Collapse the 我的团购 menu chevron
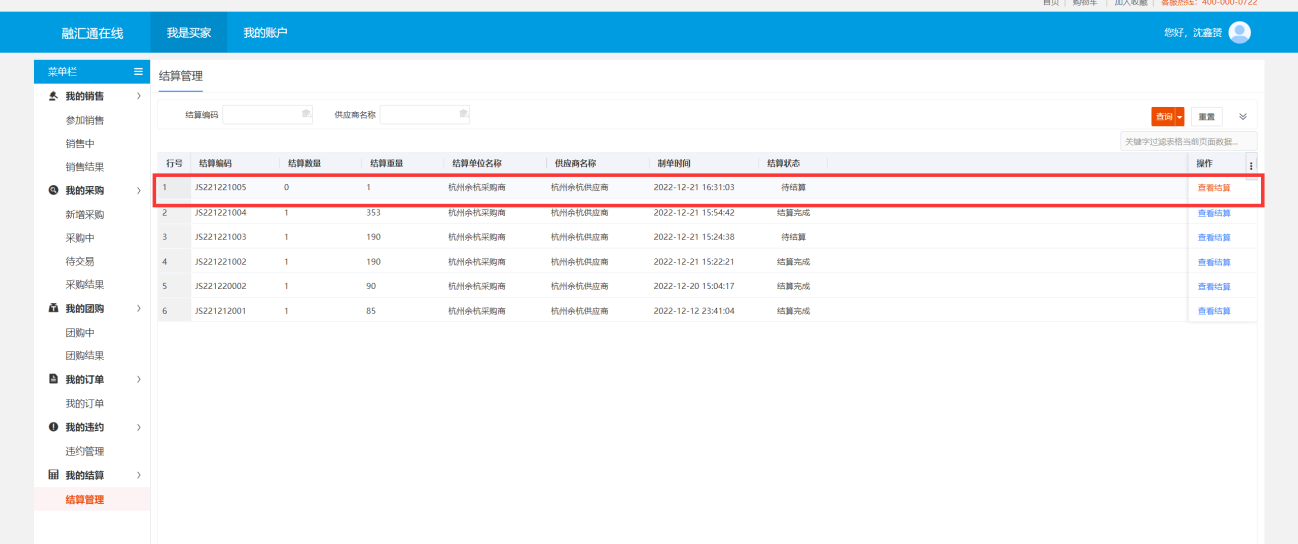The width and height of the screenshot is (1298, 544). (x=139, y=308)
